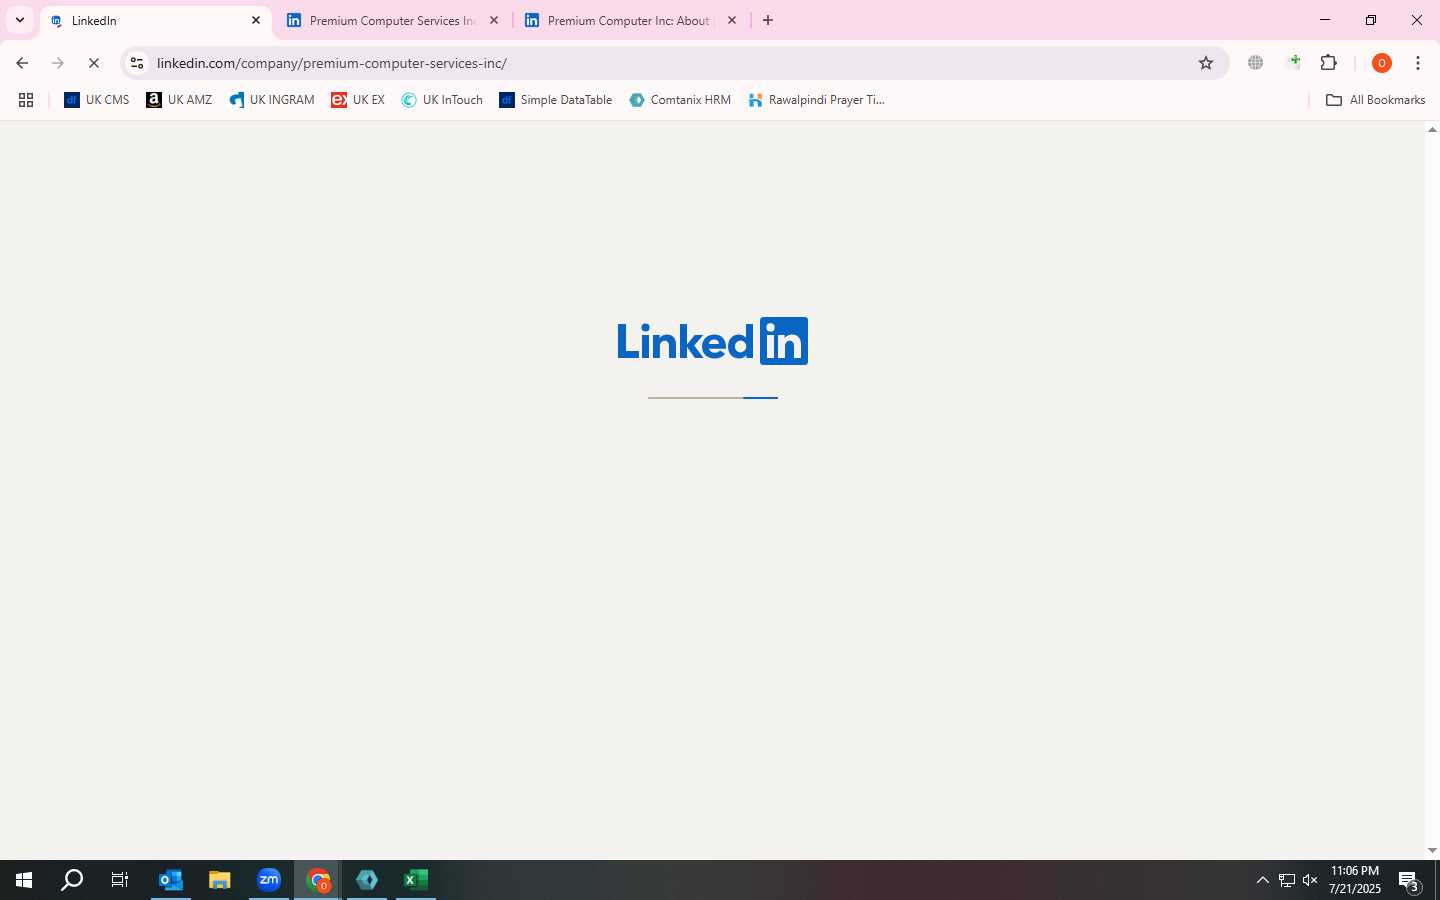Viewport: 1440px width, 900px height.
Task: Open the Extensions puzzle menu
Action: click(x=1329, y=63)
